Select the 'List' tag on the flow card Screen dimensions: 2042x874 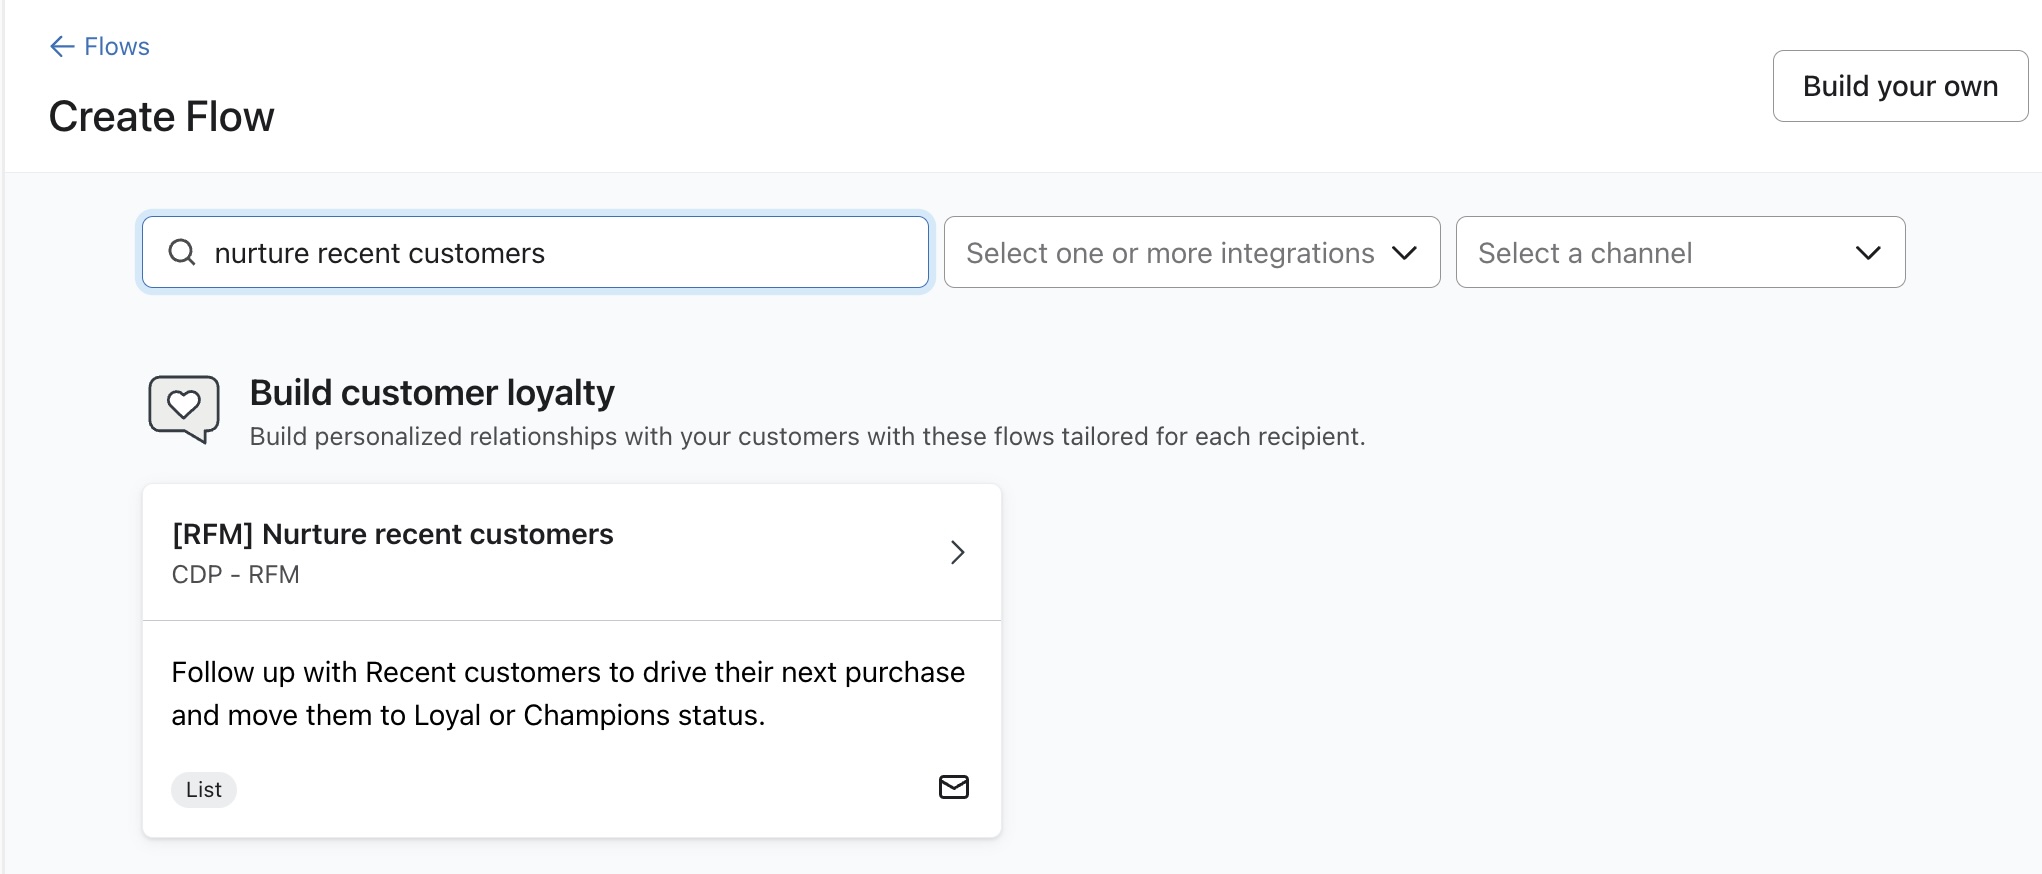click(204, 790)
